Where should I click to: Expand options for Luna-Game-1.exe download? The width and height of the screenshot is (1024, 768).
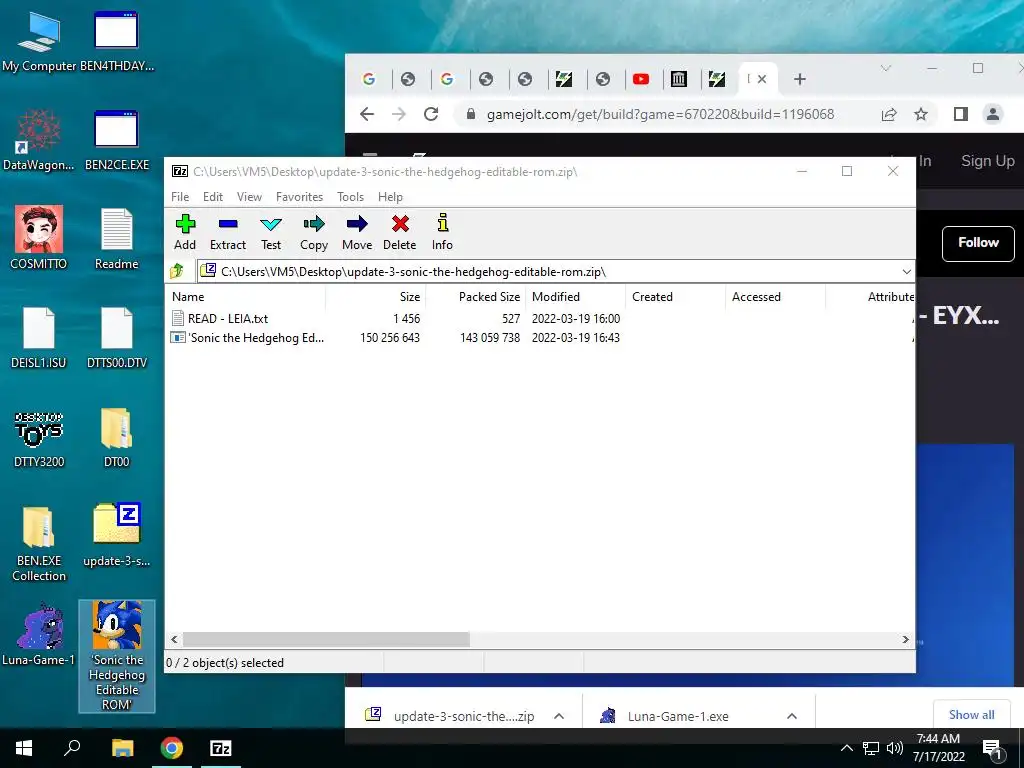click(x=792, y=716)
